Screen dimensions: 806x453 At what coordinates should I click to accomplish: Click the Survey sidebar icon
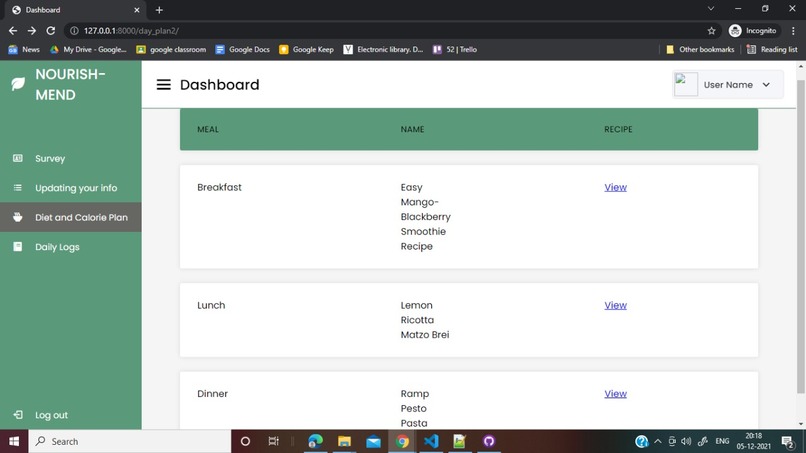point(17,158)
